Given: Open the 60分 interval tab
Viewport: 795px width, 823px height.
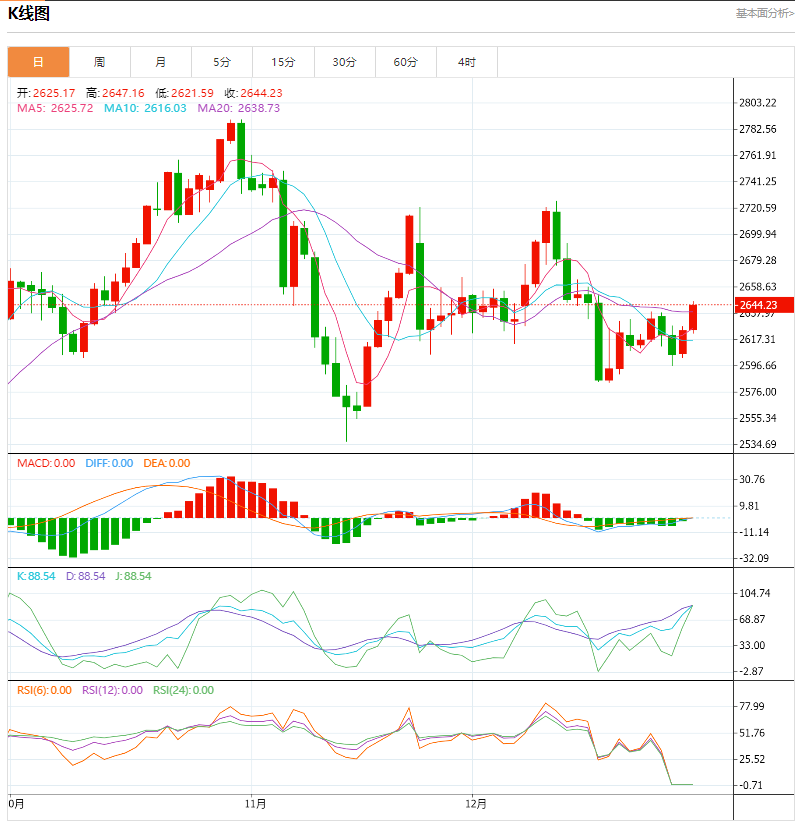Looking at the screenshot, I should (406, 62).
